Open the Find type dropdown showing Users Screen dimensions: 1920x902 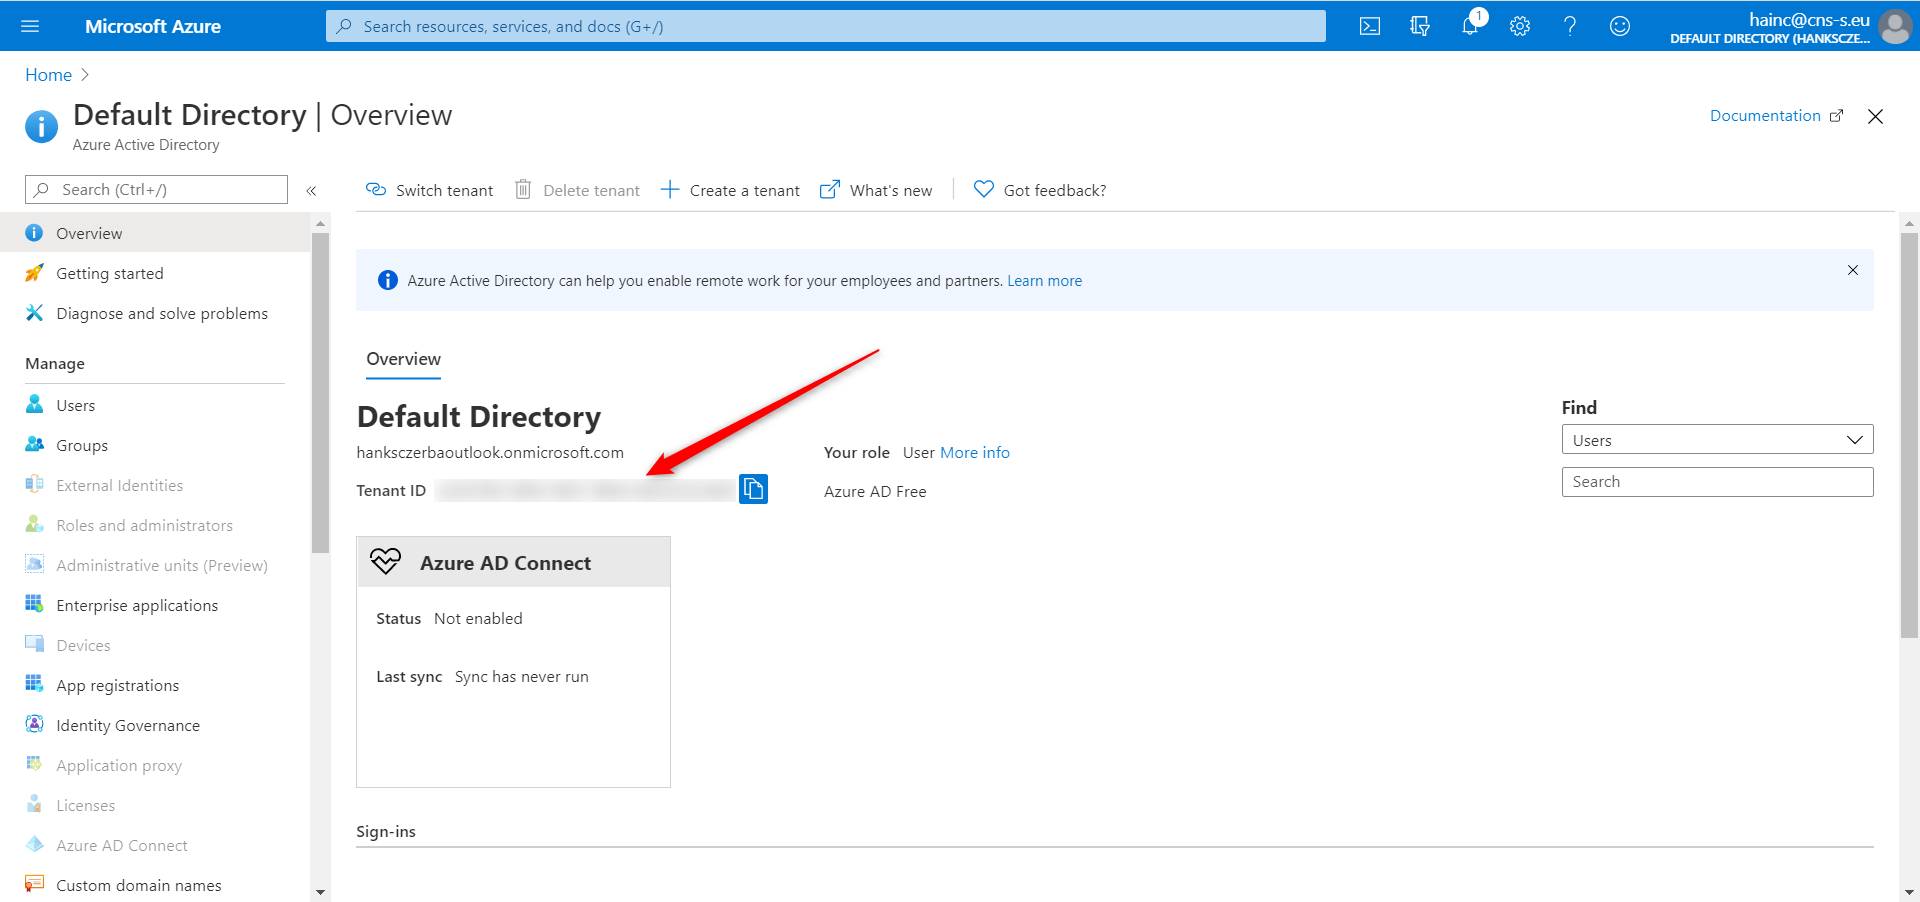point(1717,440)
